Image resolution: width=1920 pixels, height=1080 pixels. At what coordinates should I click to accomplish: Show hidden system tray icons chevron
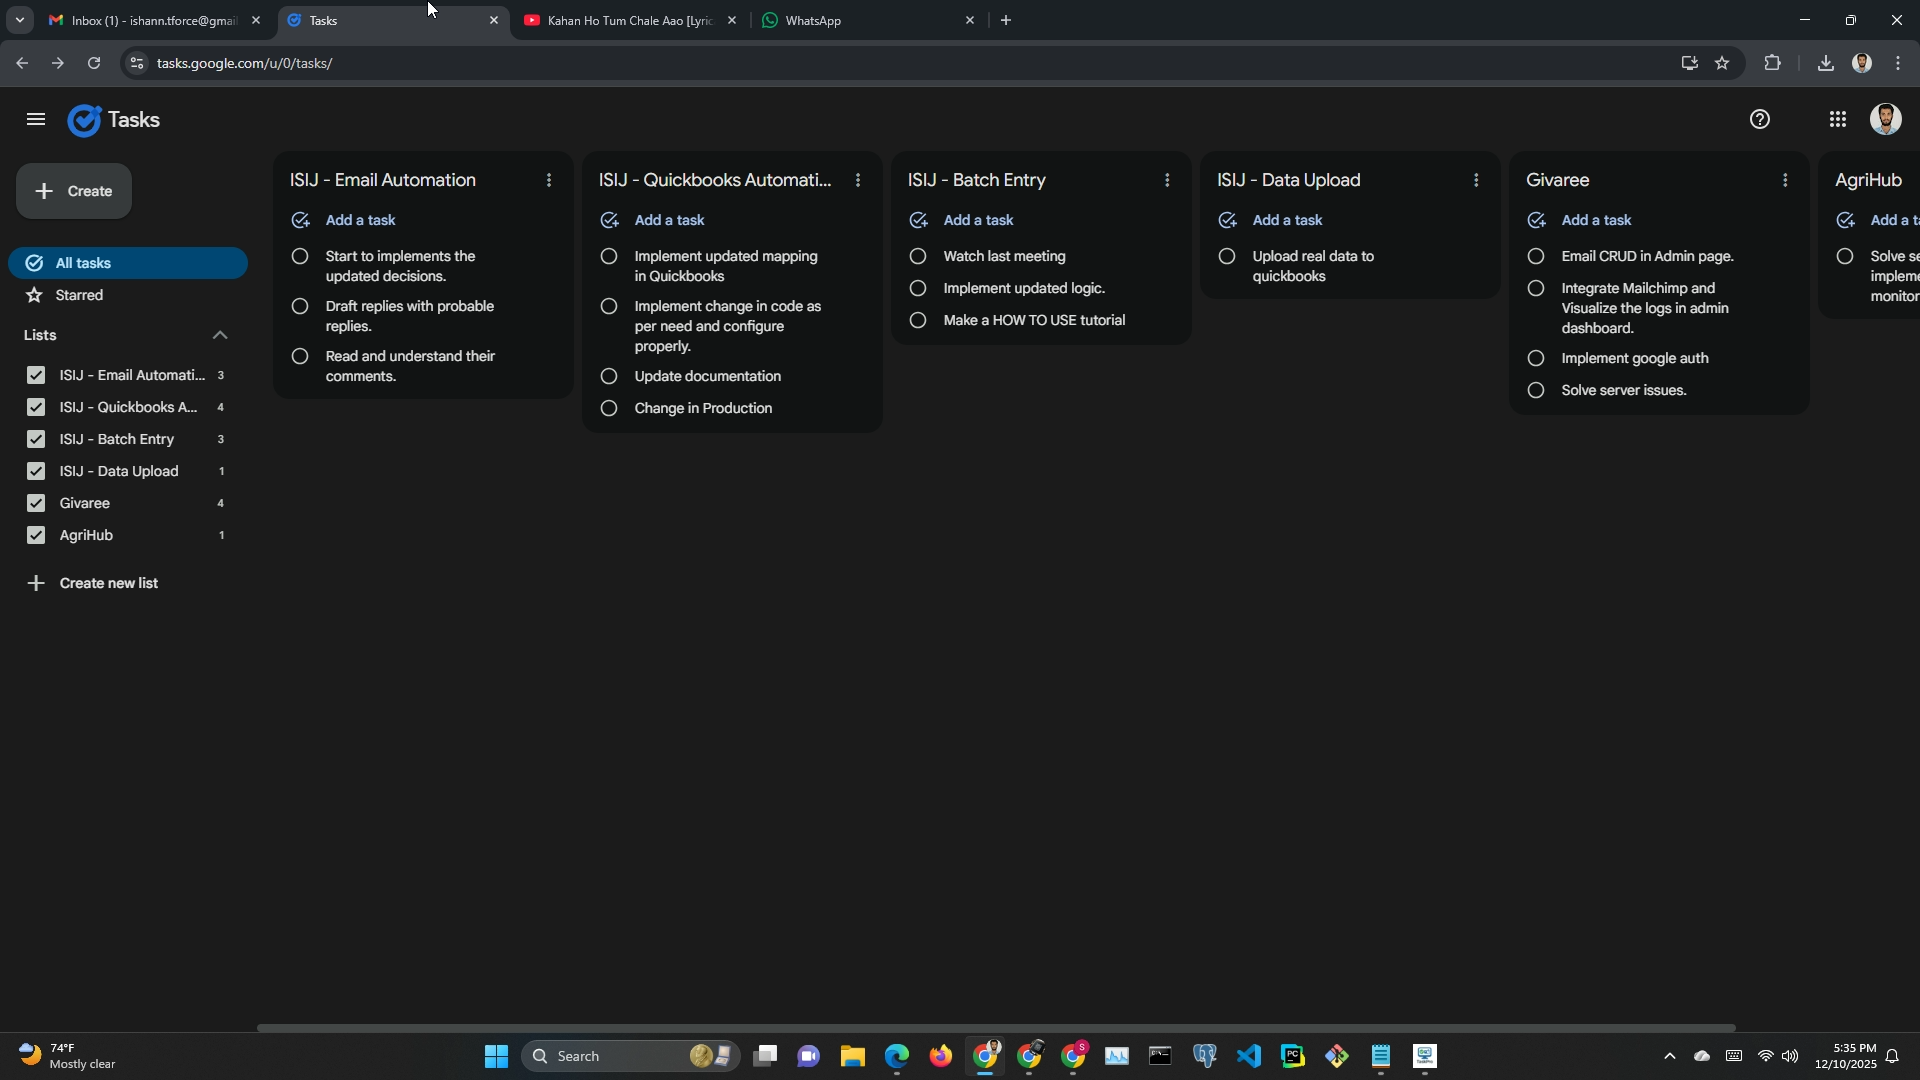[x=1668, y=1056]
